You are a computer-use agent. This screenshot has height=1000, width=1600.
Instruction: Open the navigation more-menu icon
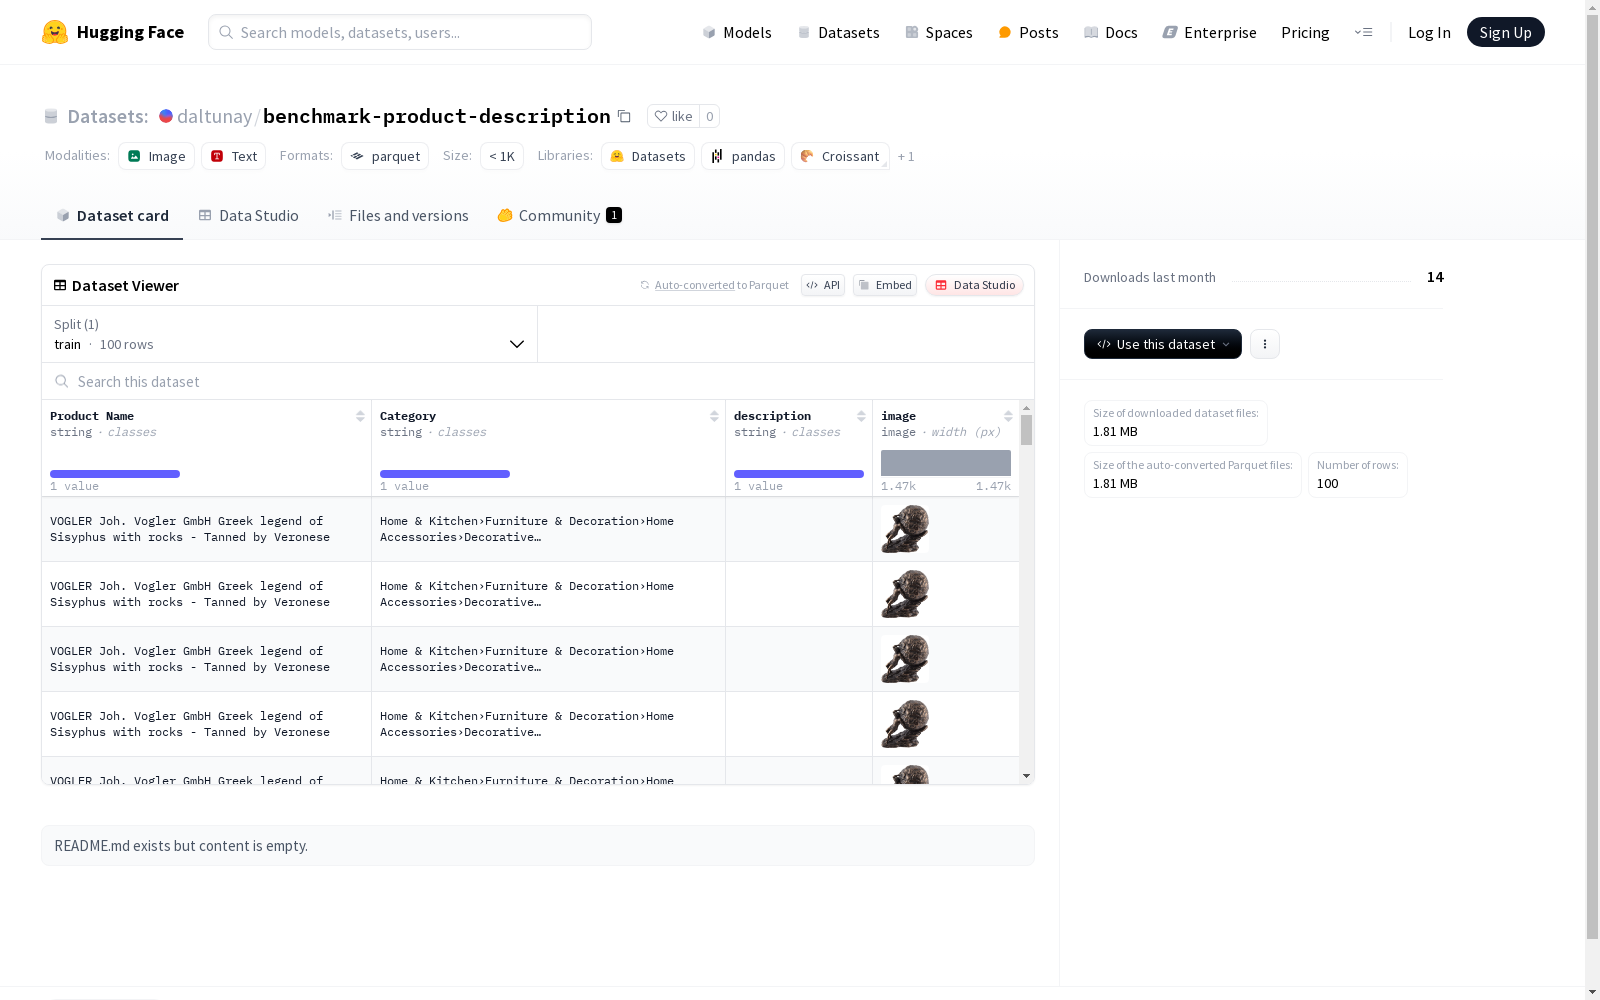click(1363, 32)
